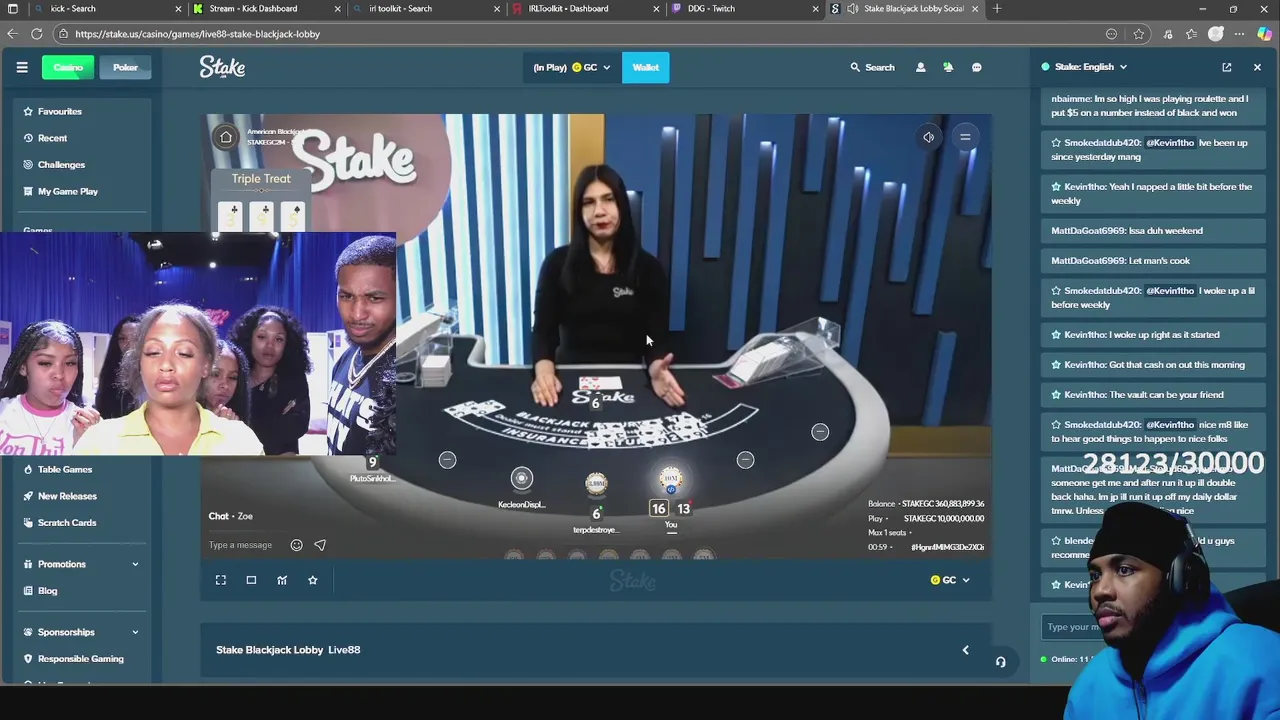Switch to Poker mode
The width and height of the screenshot is (1280, 720).
125,67
